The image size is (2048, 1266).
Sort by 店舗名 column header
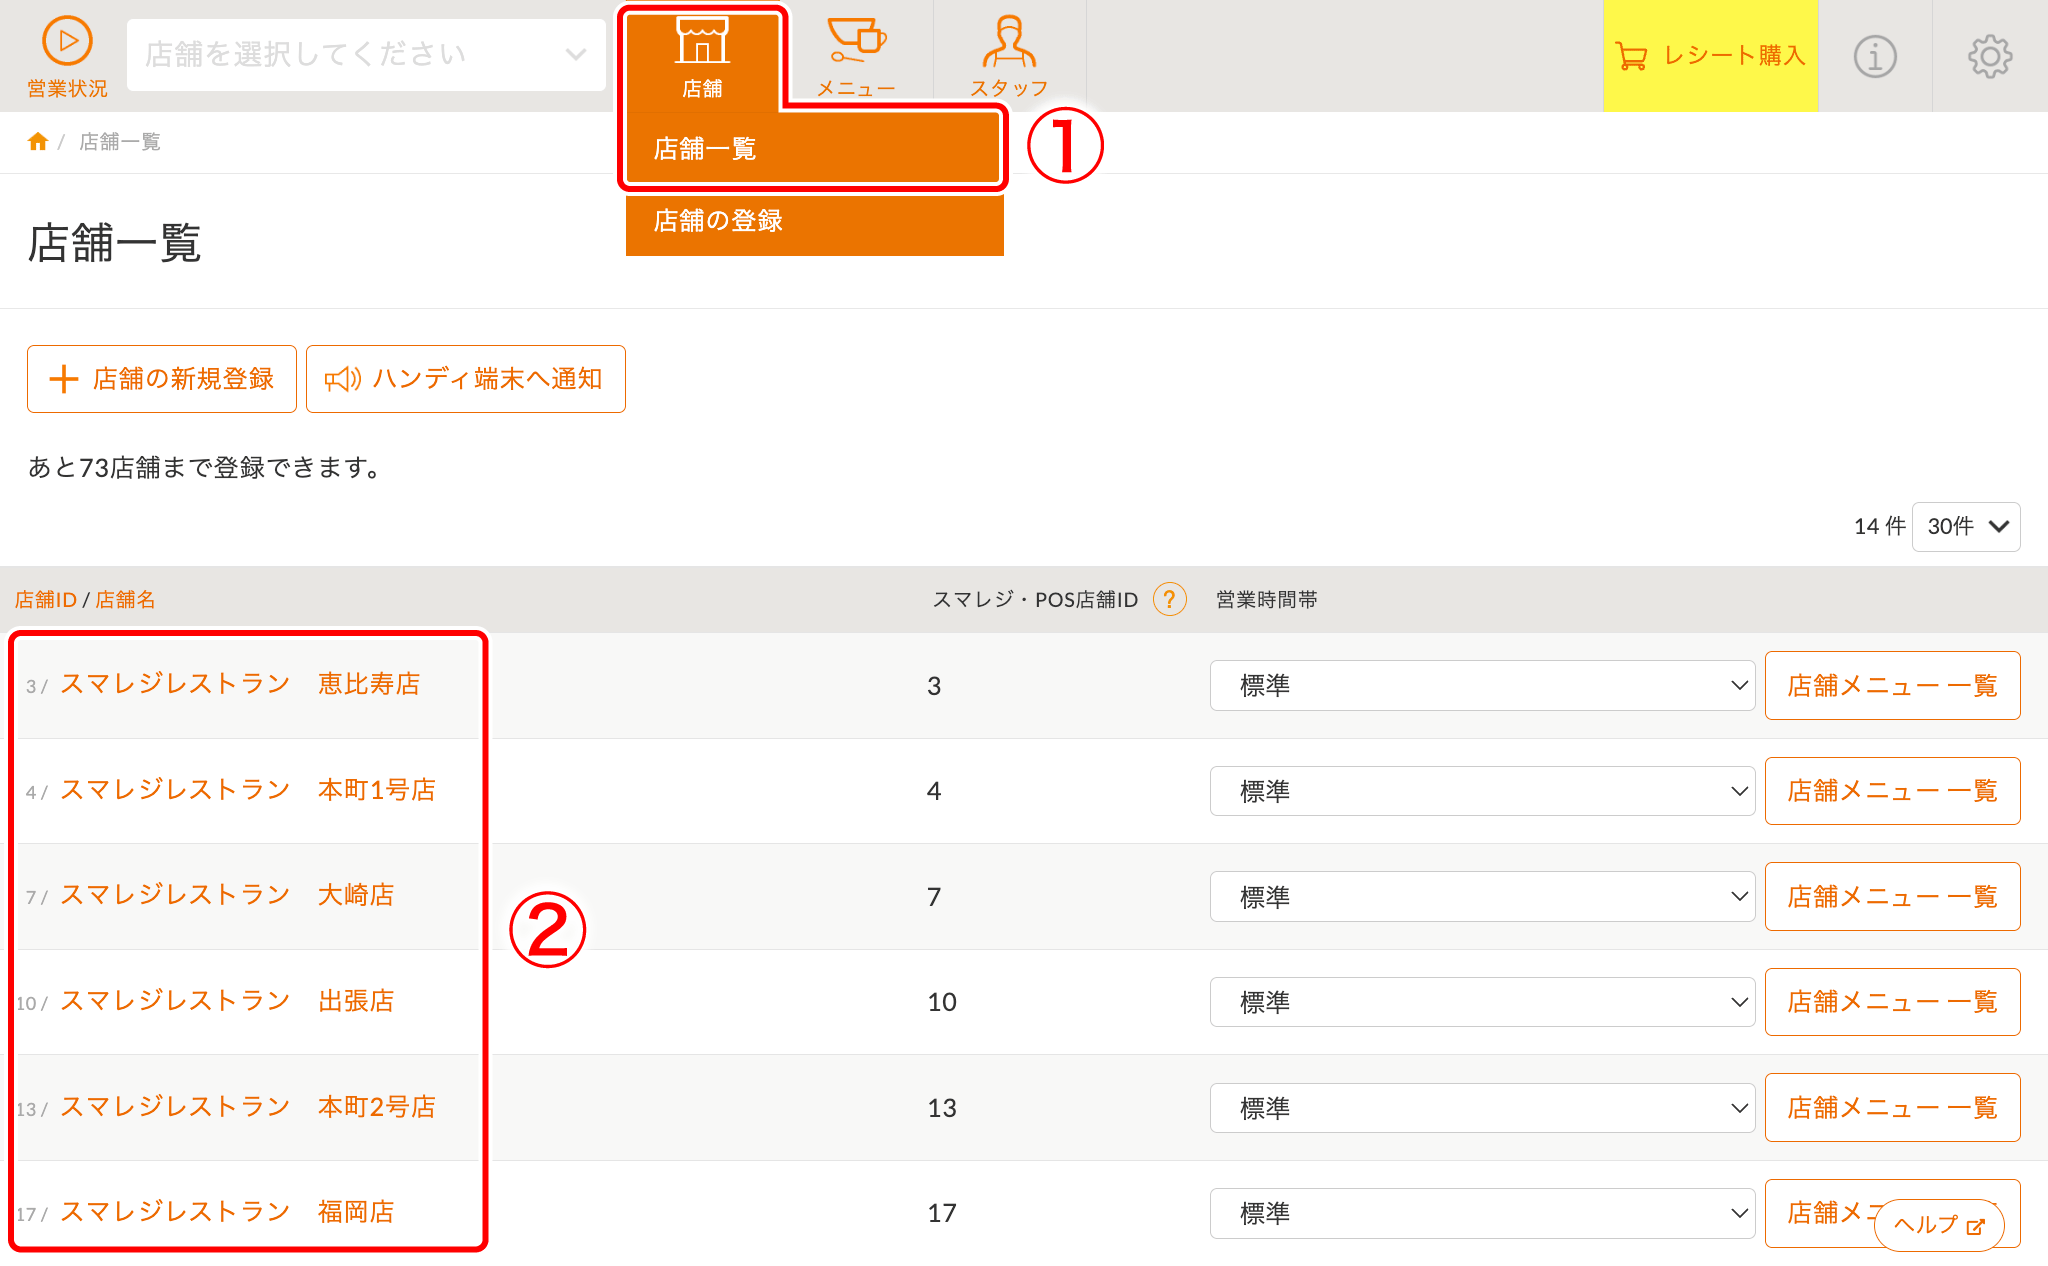point(125,600)
